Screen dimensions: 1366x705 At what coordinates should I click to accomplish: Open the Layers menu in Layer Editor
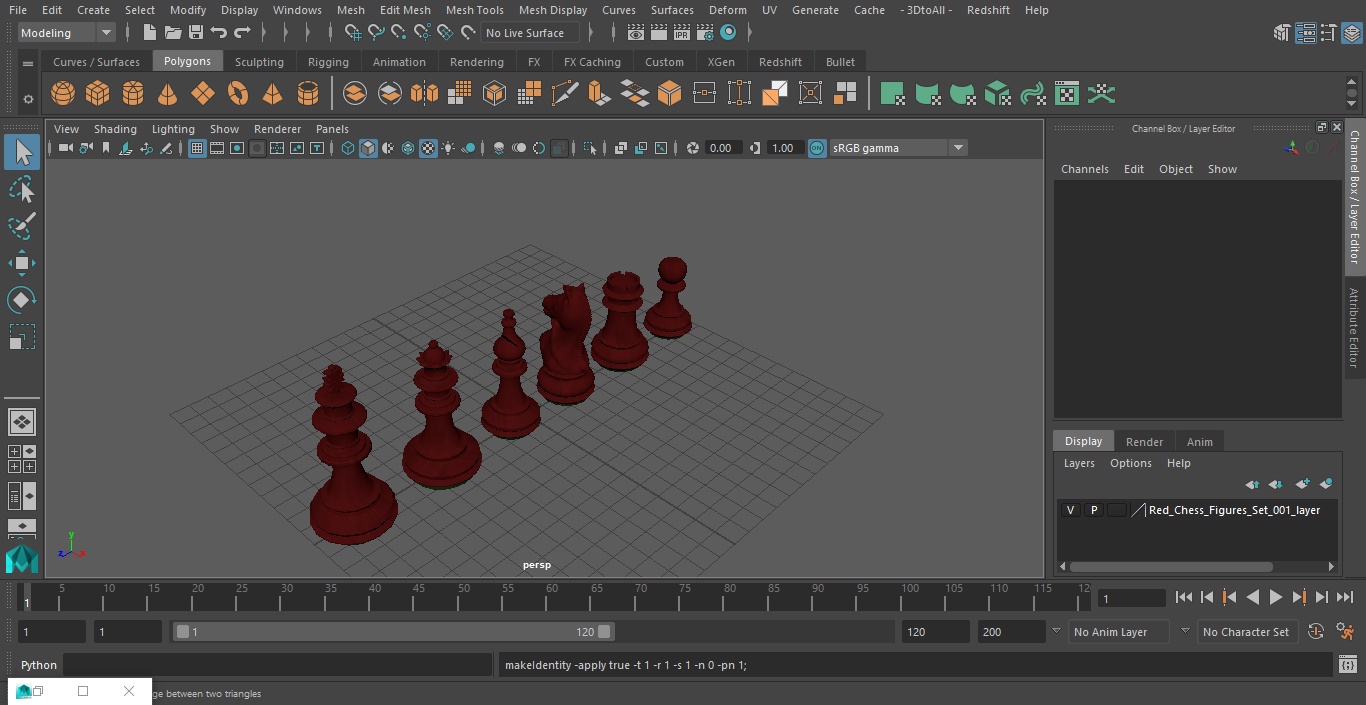[x=1078, y=463]
